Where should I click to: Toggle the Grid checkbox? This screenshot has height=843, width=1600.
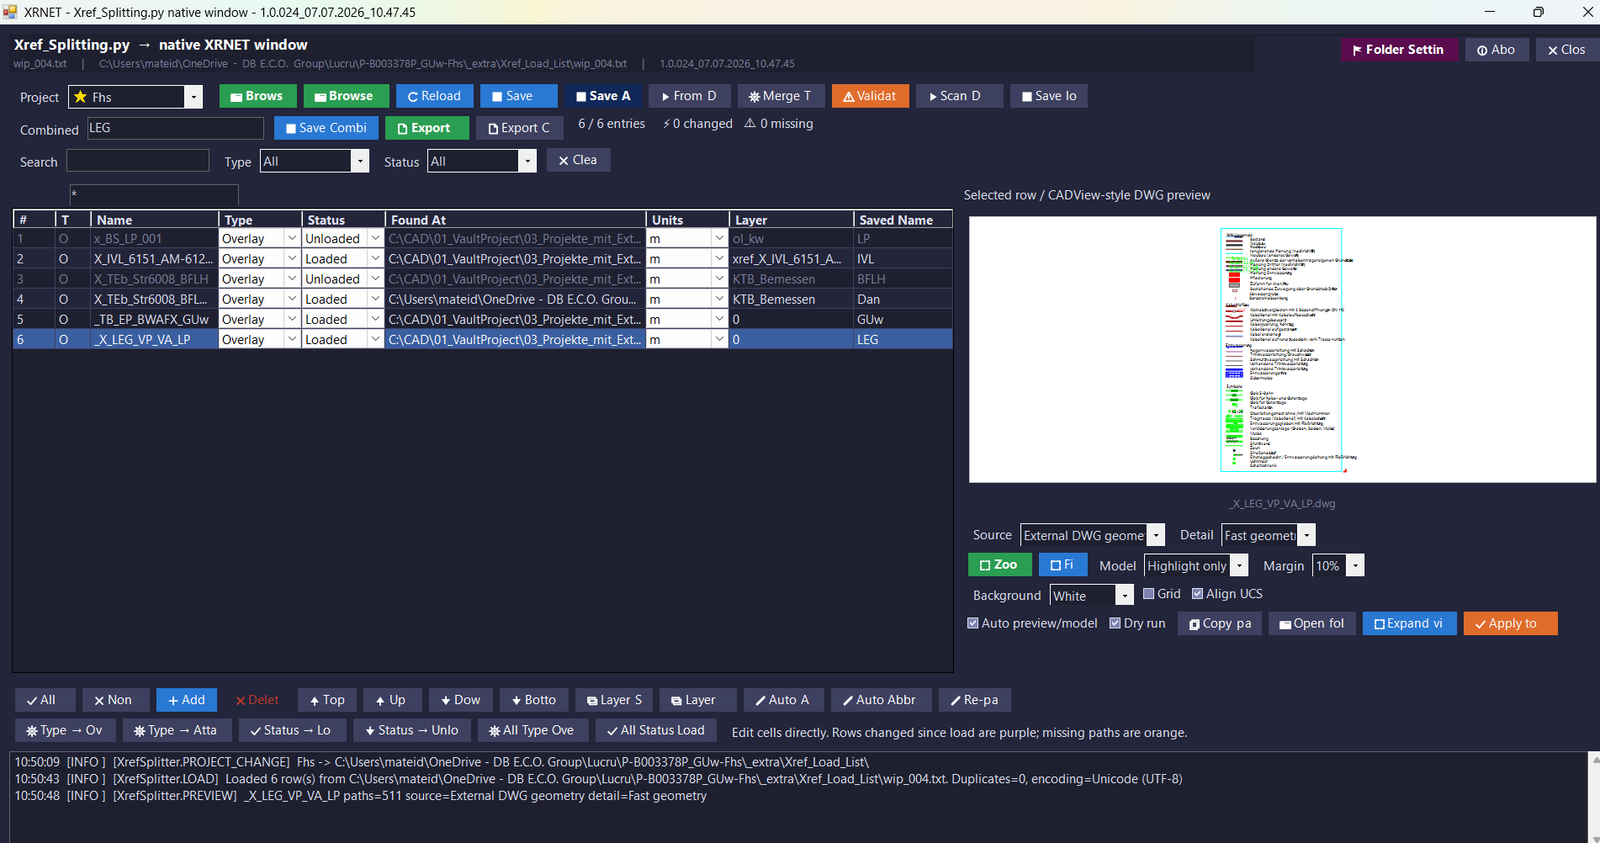click(x=1149, y=594)
